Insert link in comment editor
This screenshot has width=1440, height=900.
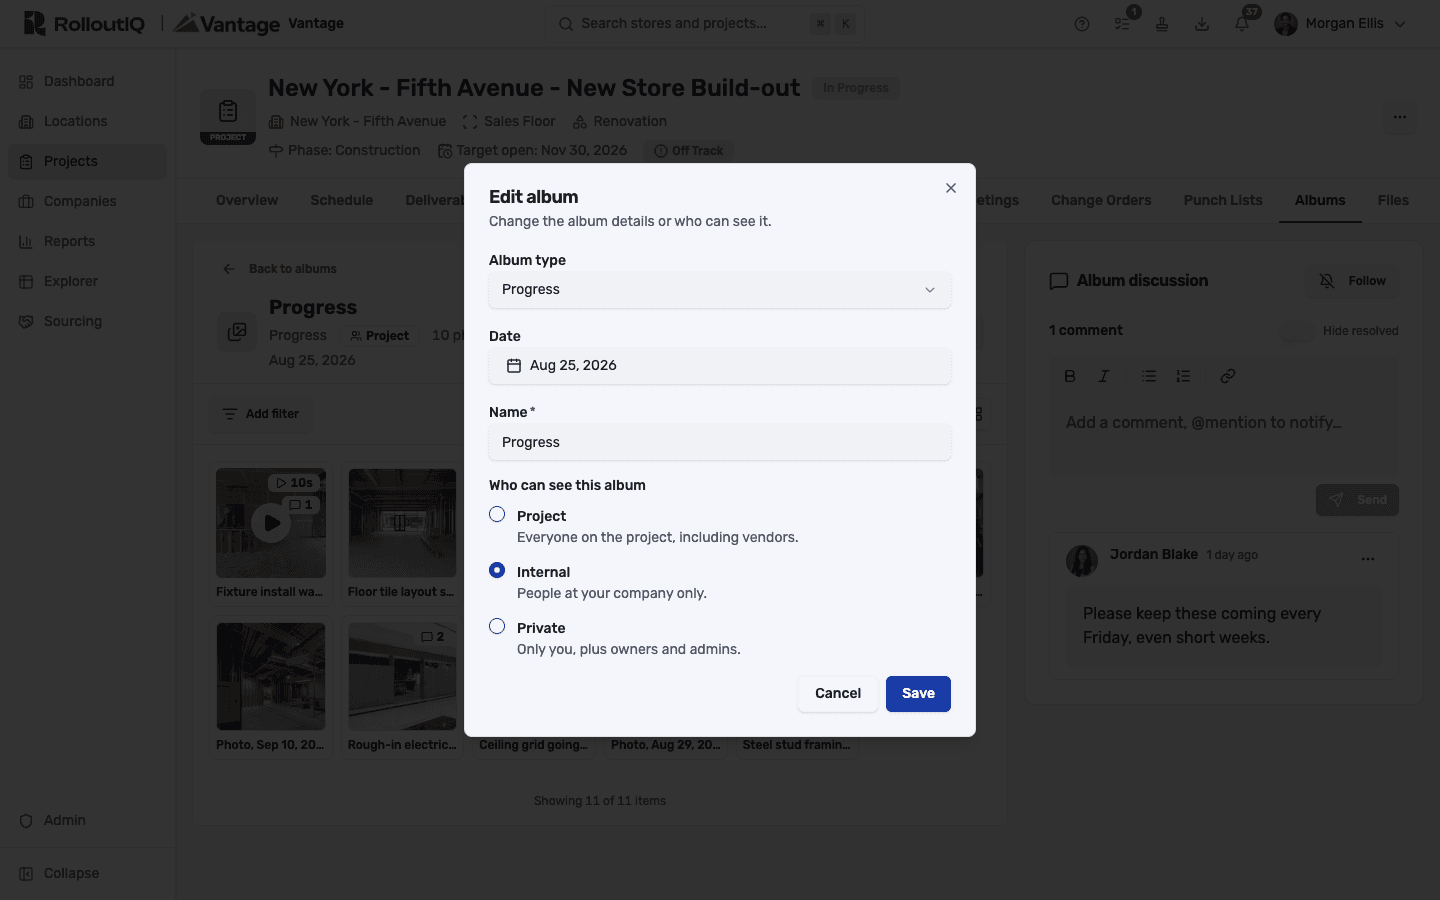click(1228, 376)
